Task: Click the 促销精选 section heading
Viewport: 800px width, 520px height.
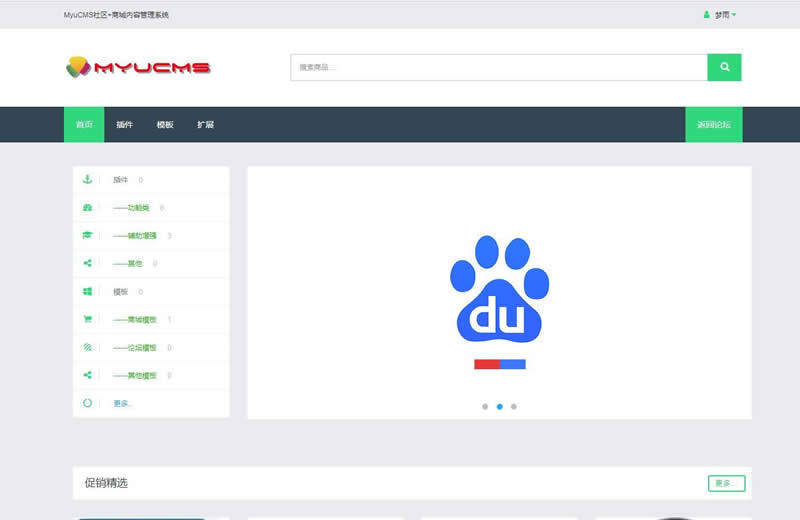Action: coord(106,483)
